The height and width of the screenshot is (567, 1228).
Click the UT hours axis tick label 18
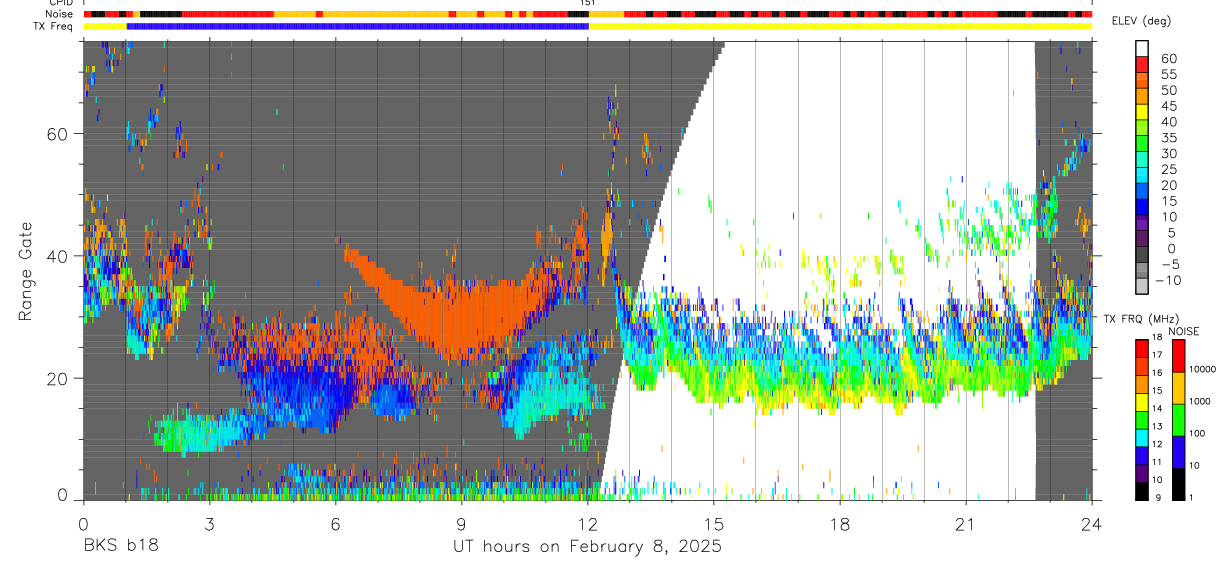[840, 524]
